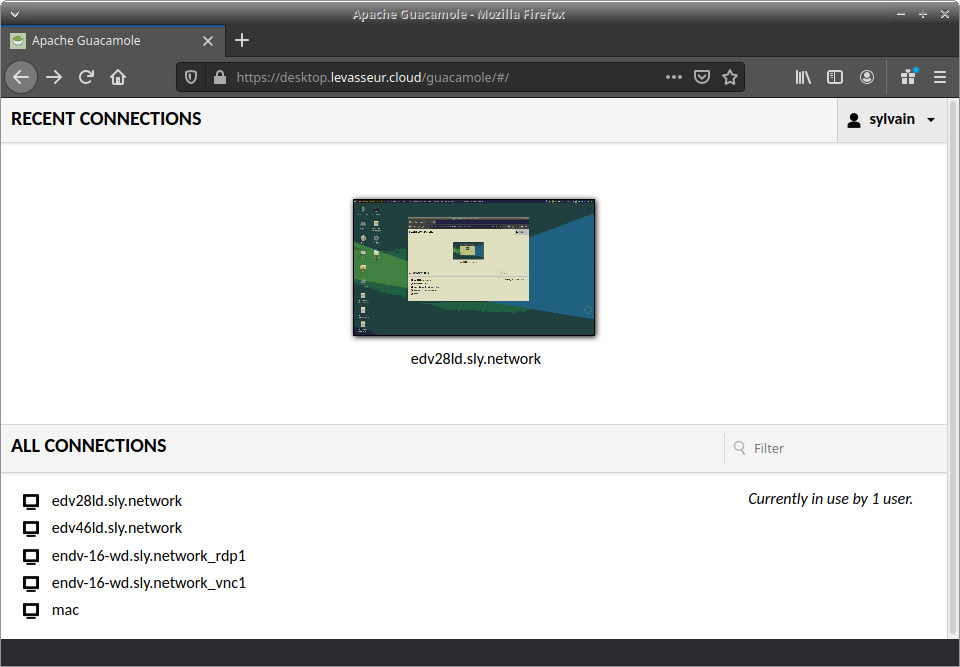The height and width of the screenshot is (667, 960).
Task: Open the sylvain user dropdown menu
Action: [x=891, y=120]
